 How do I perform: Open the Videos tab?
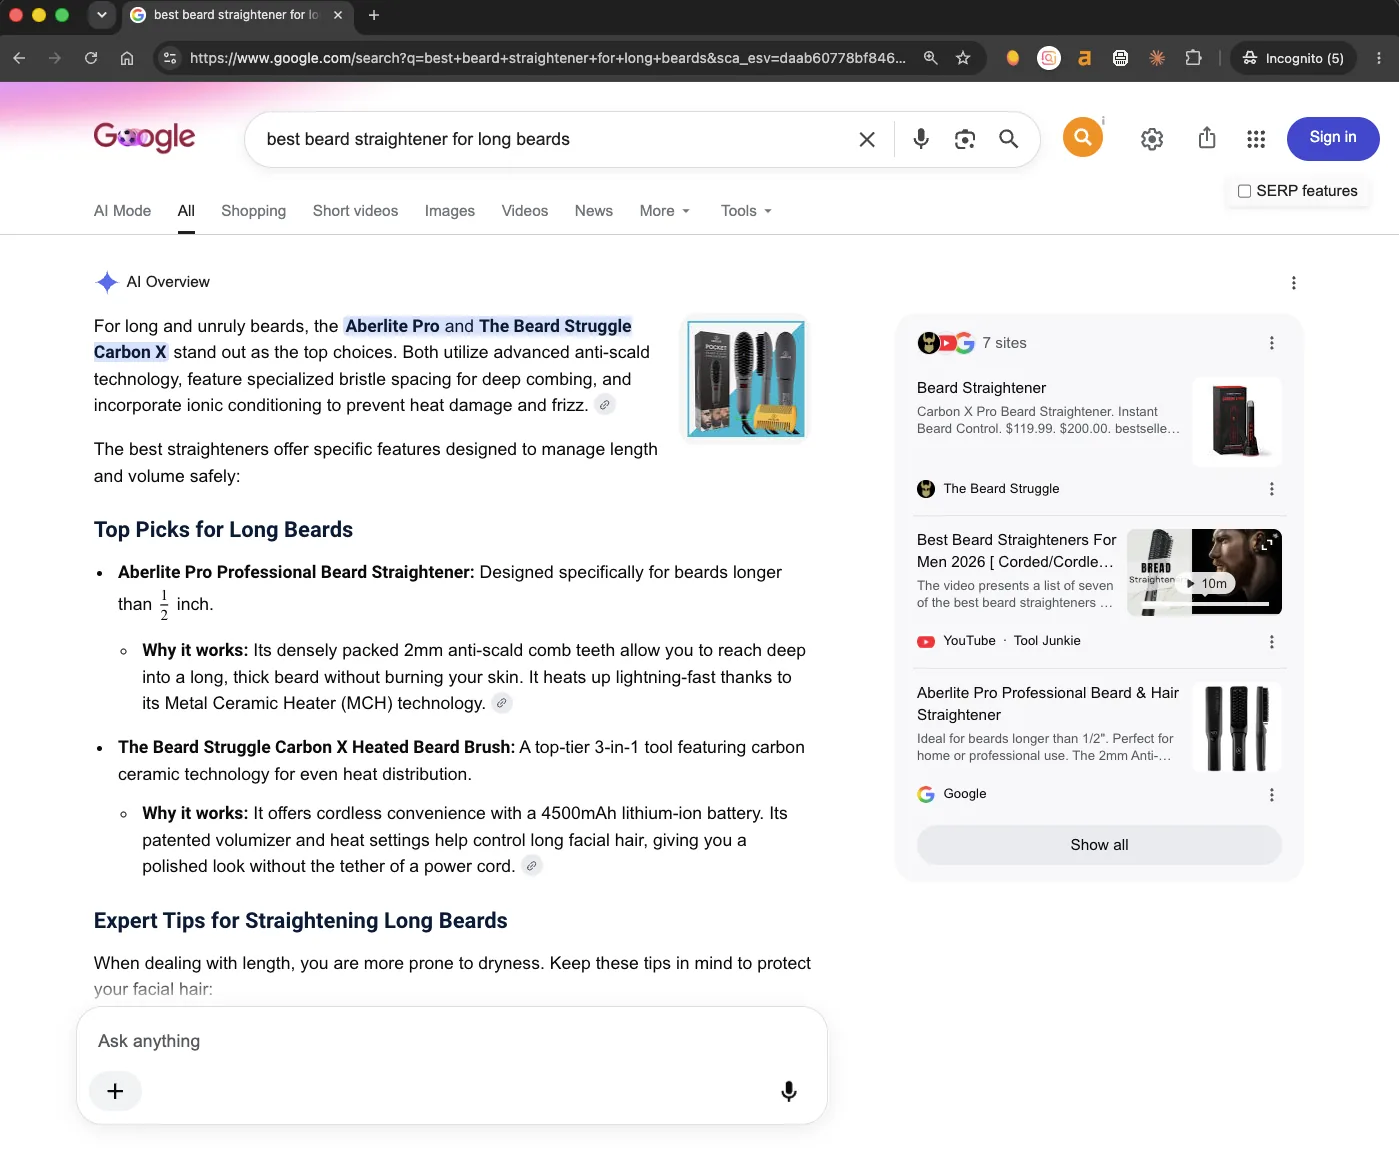525,211
